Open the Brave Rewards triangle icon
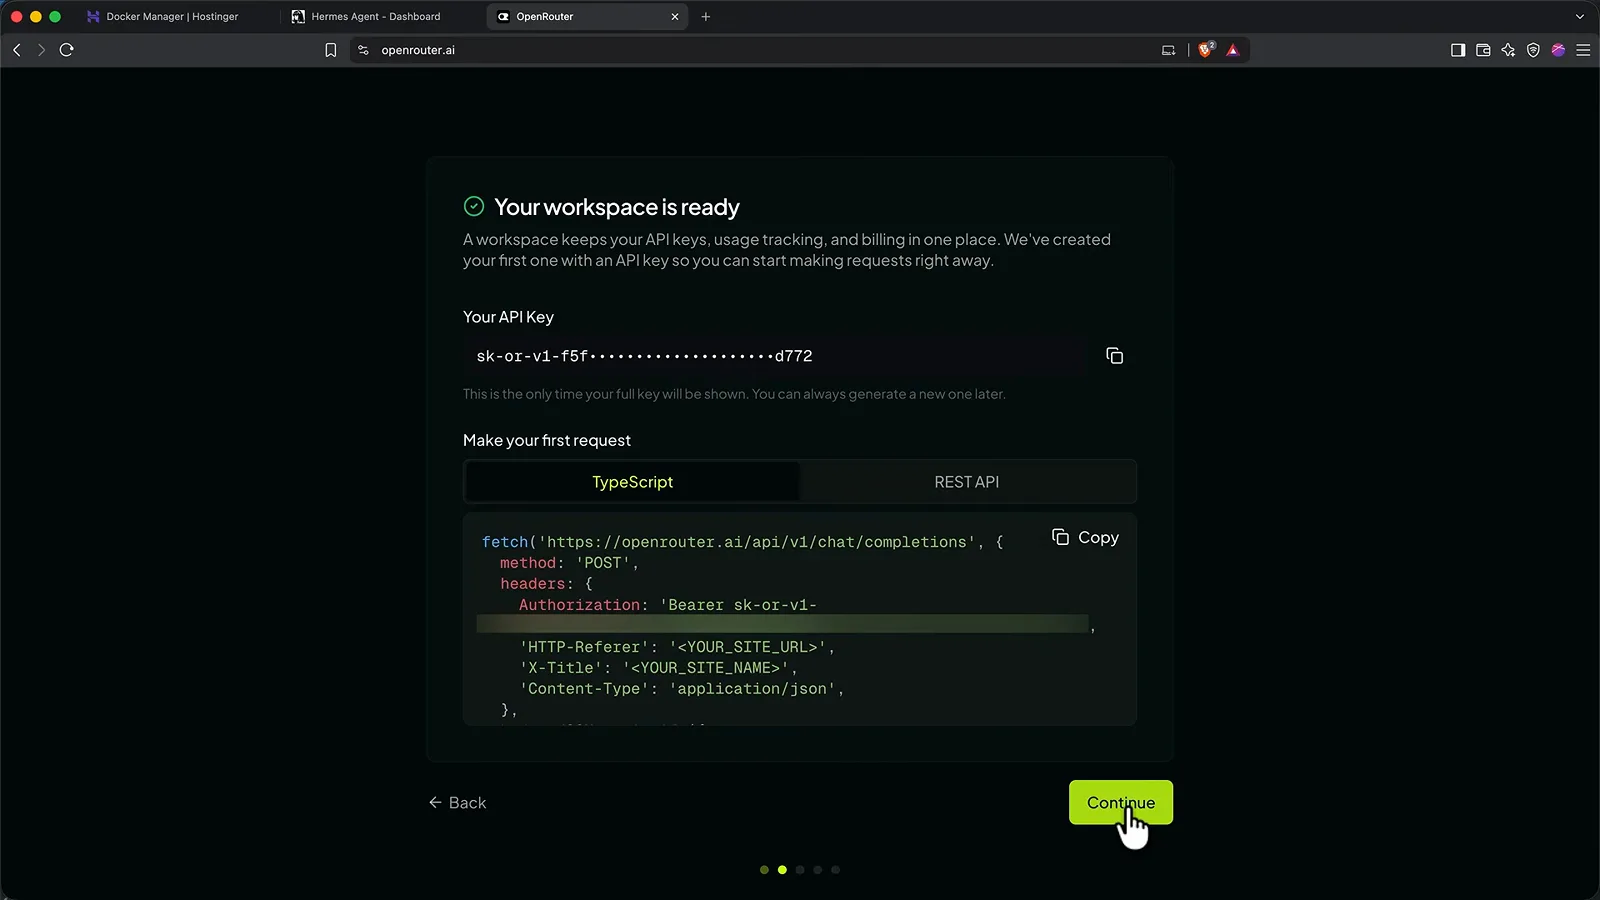Image resolution: width=1600 pixels, height=900 pixels. (1233, 50)
